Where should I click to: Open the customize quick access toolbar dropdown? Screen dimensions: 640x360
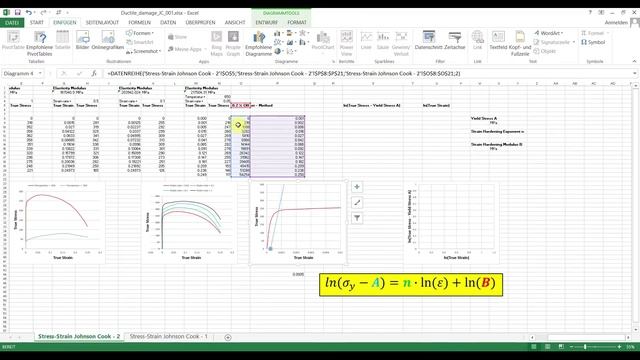click(67, 13)
